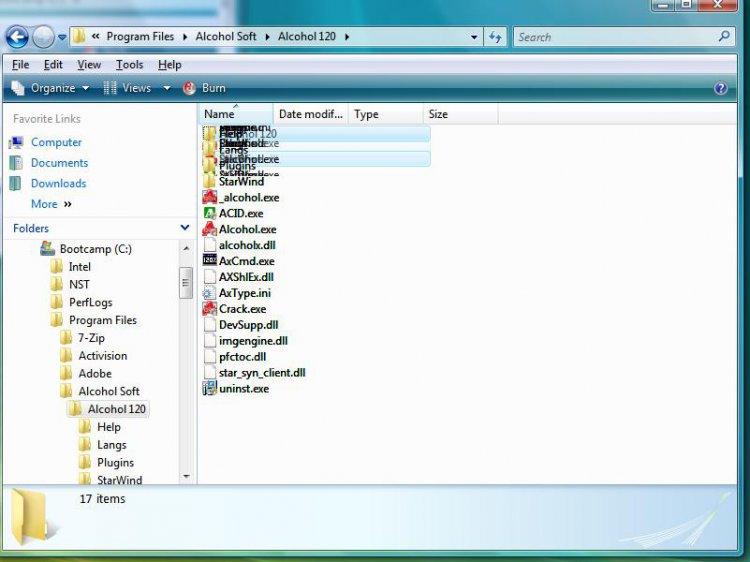The height and width of the screenshot is (562, 750).
Task: Click the Refresh button beside address bar
Action: (x=495, y=37)
